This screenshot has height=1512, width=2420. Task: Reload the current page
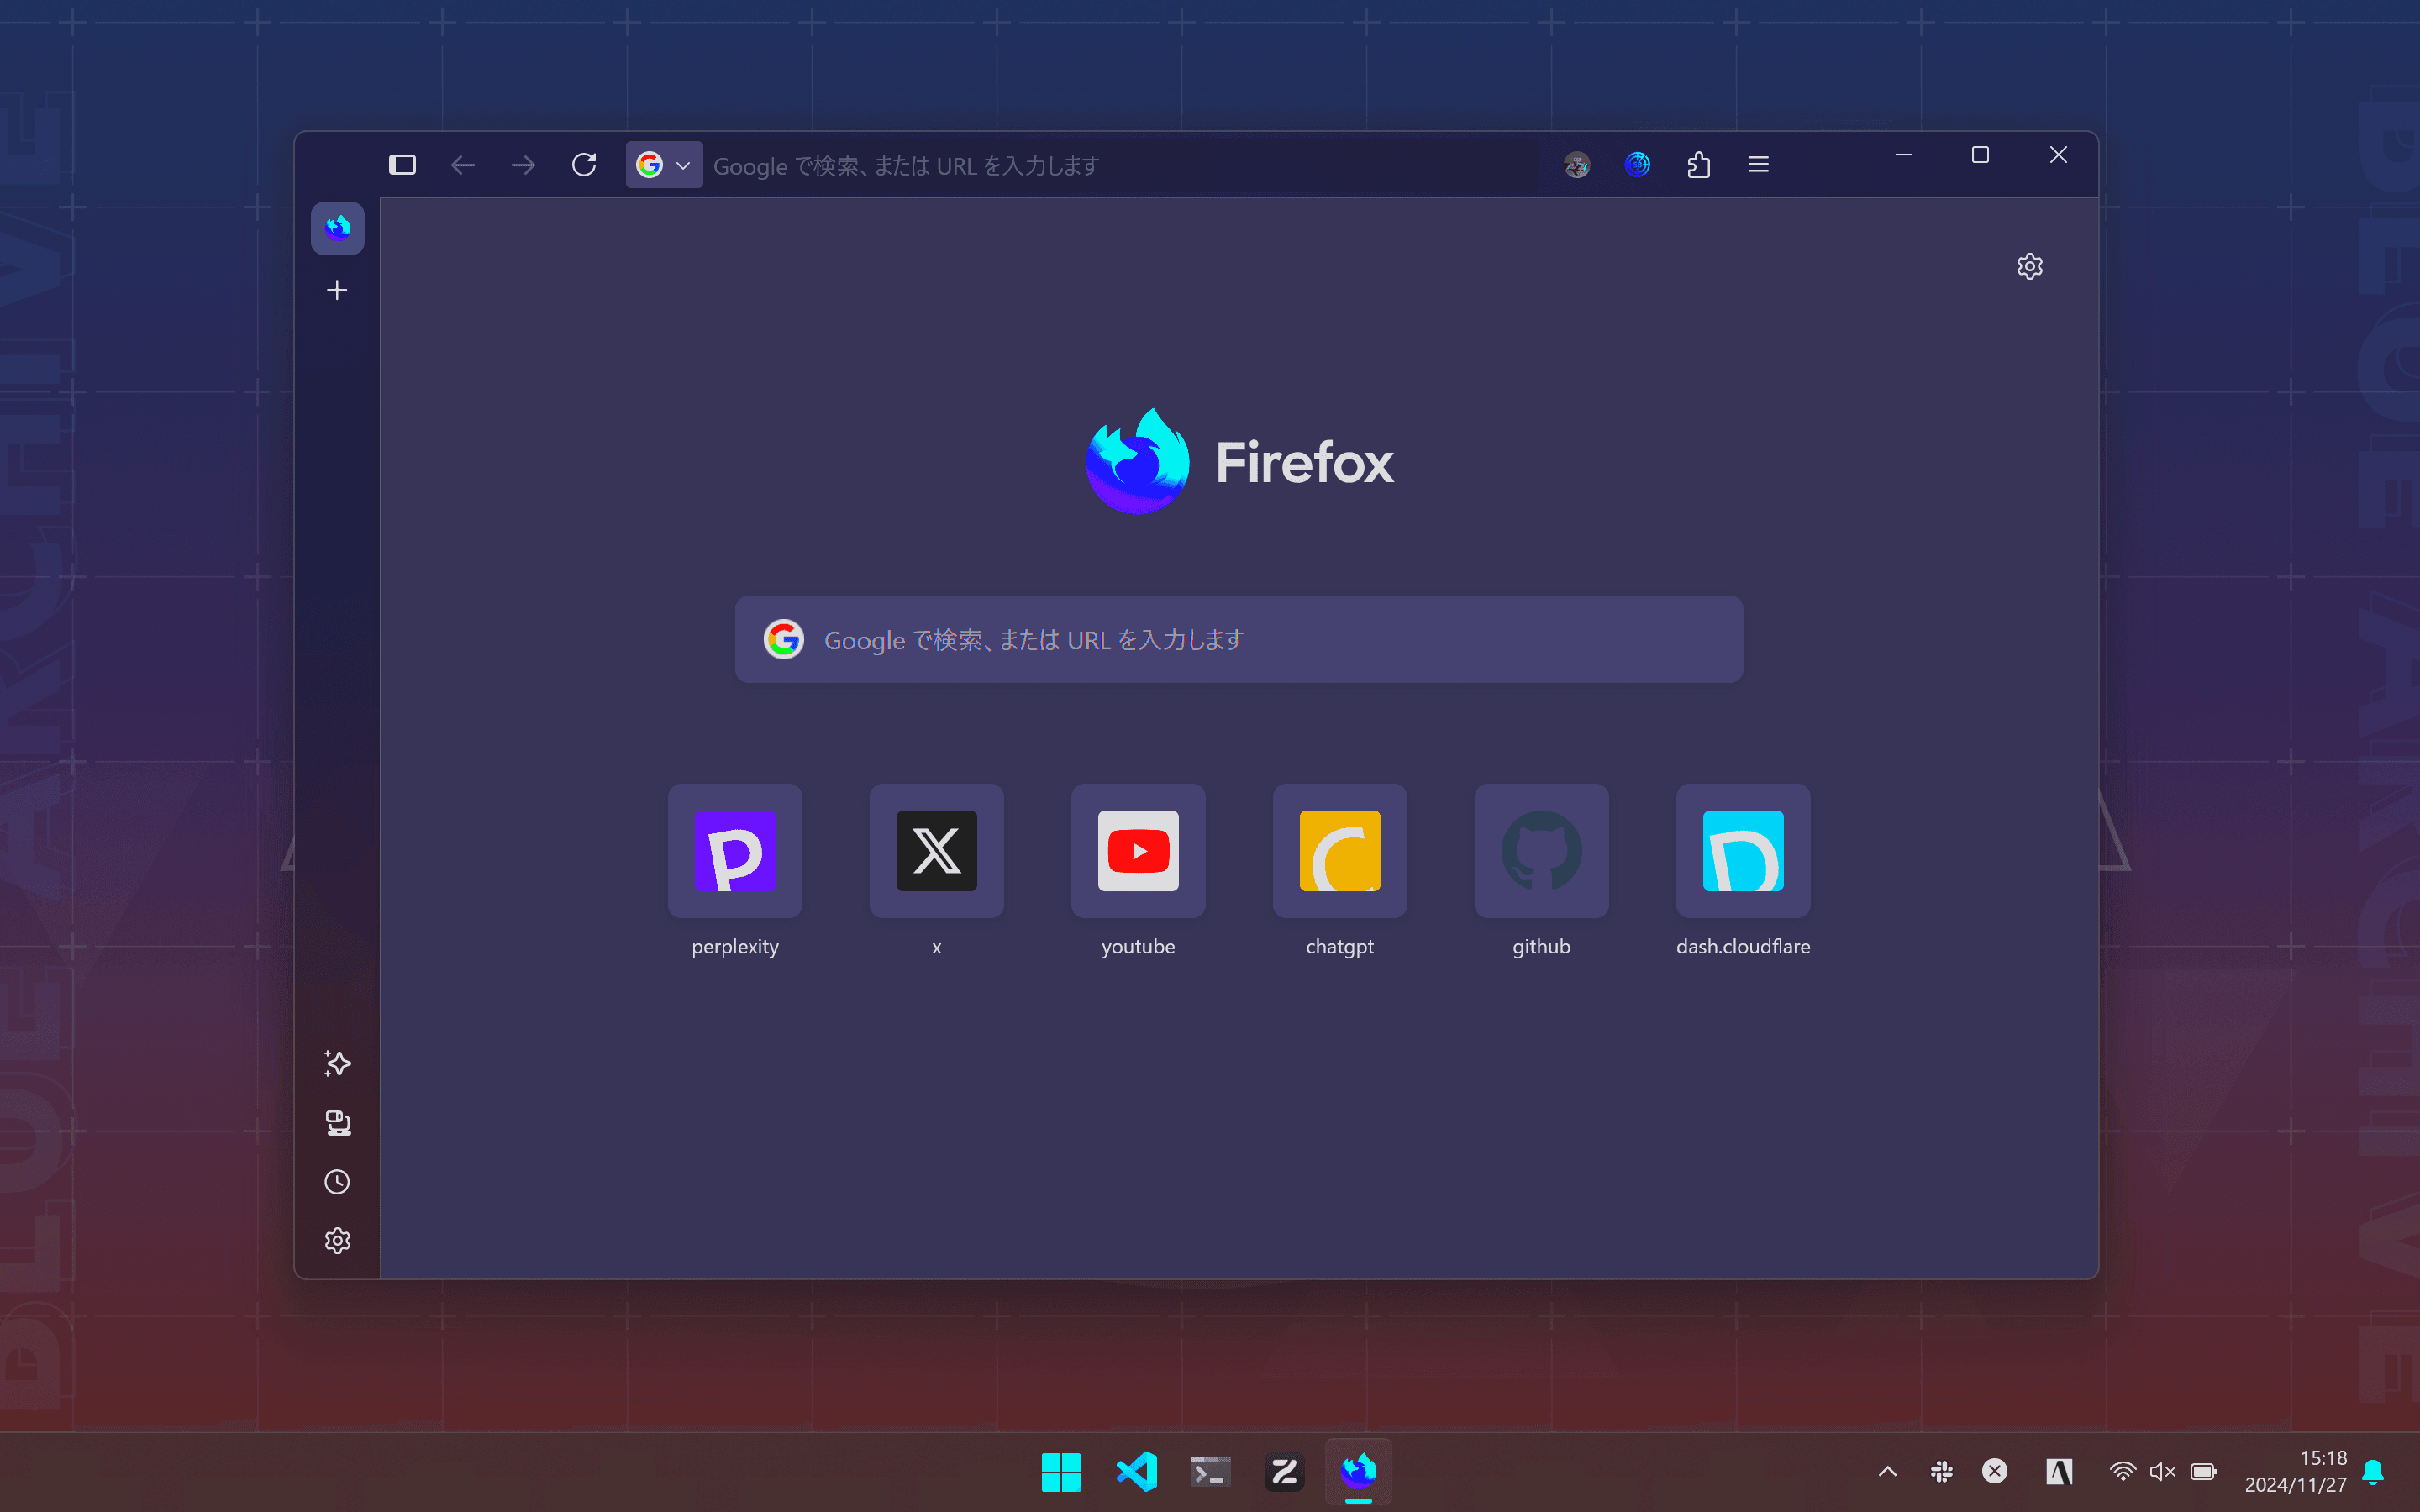[584, 165]
